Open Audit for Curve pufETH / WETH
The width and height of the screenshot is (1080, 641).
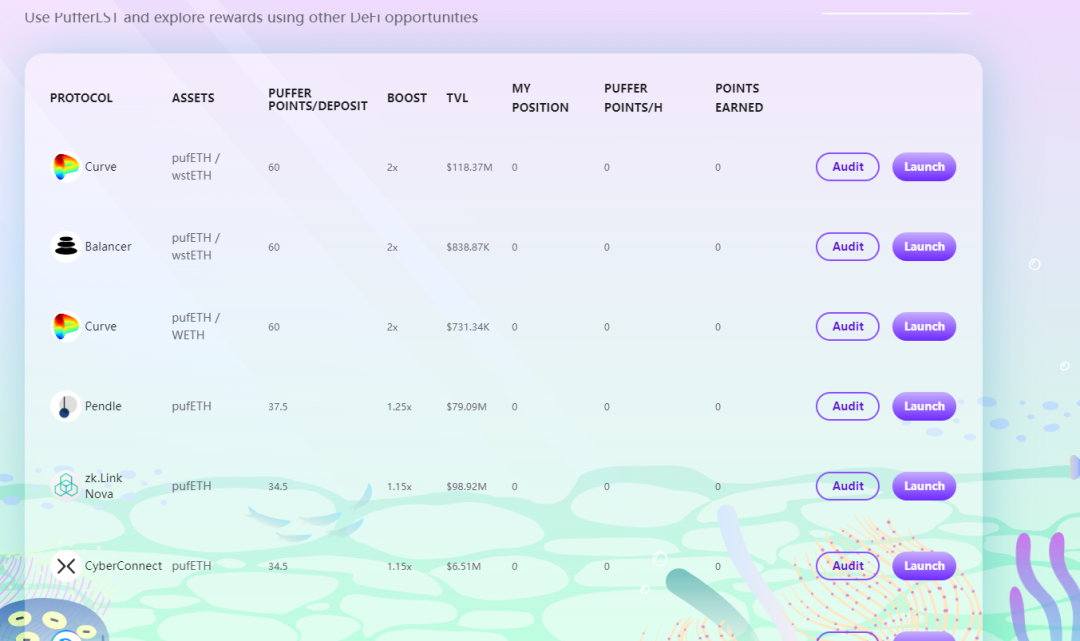click(847, 326)
